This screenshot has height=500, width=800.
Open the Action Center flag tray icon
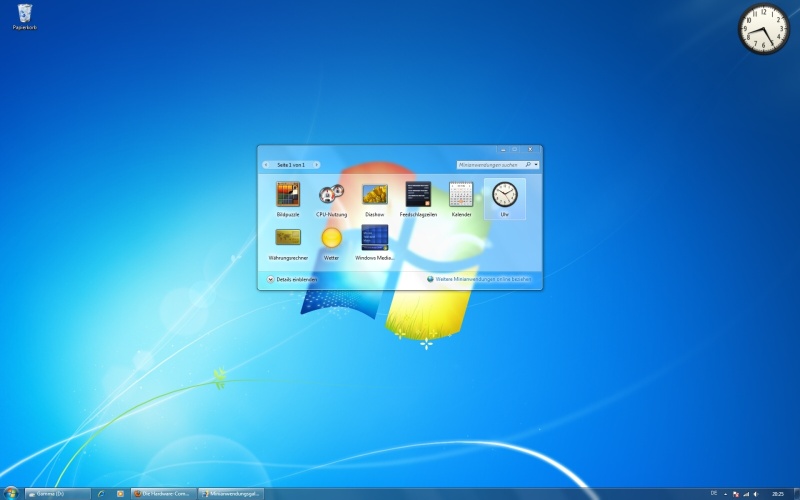(x=736, y=494)
